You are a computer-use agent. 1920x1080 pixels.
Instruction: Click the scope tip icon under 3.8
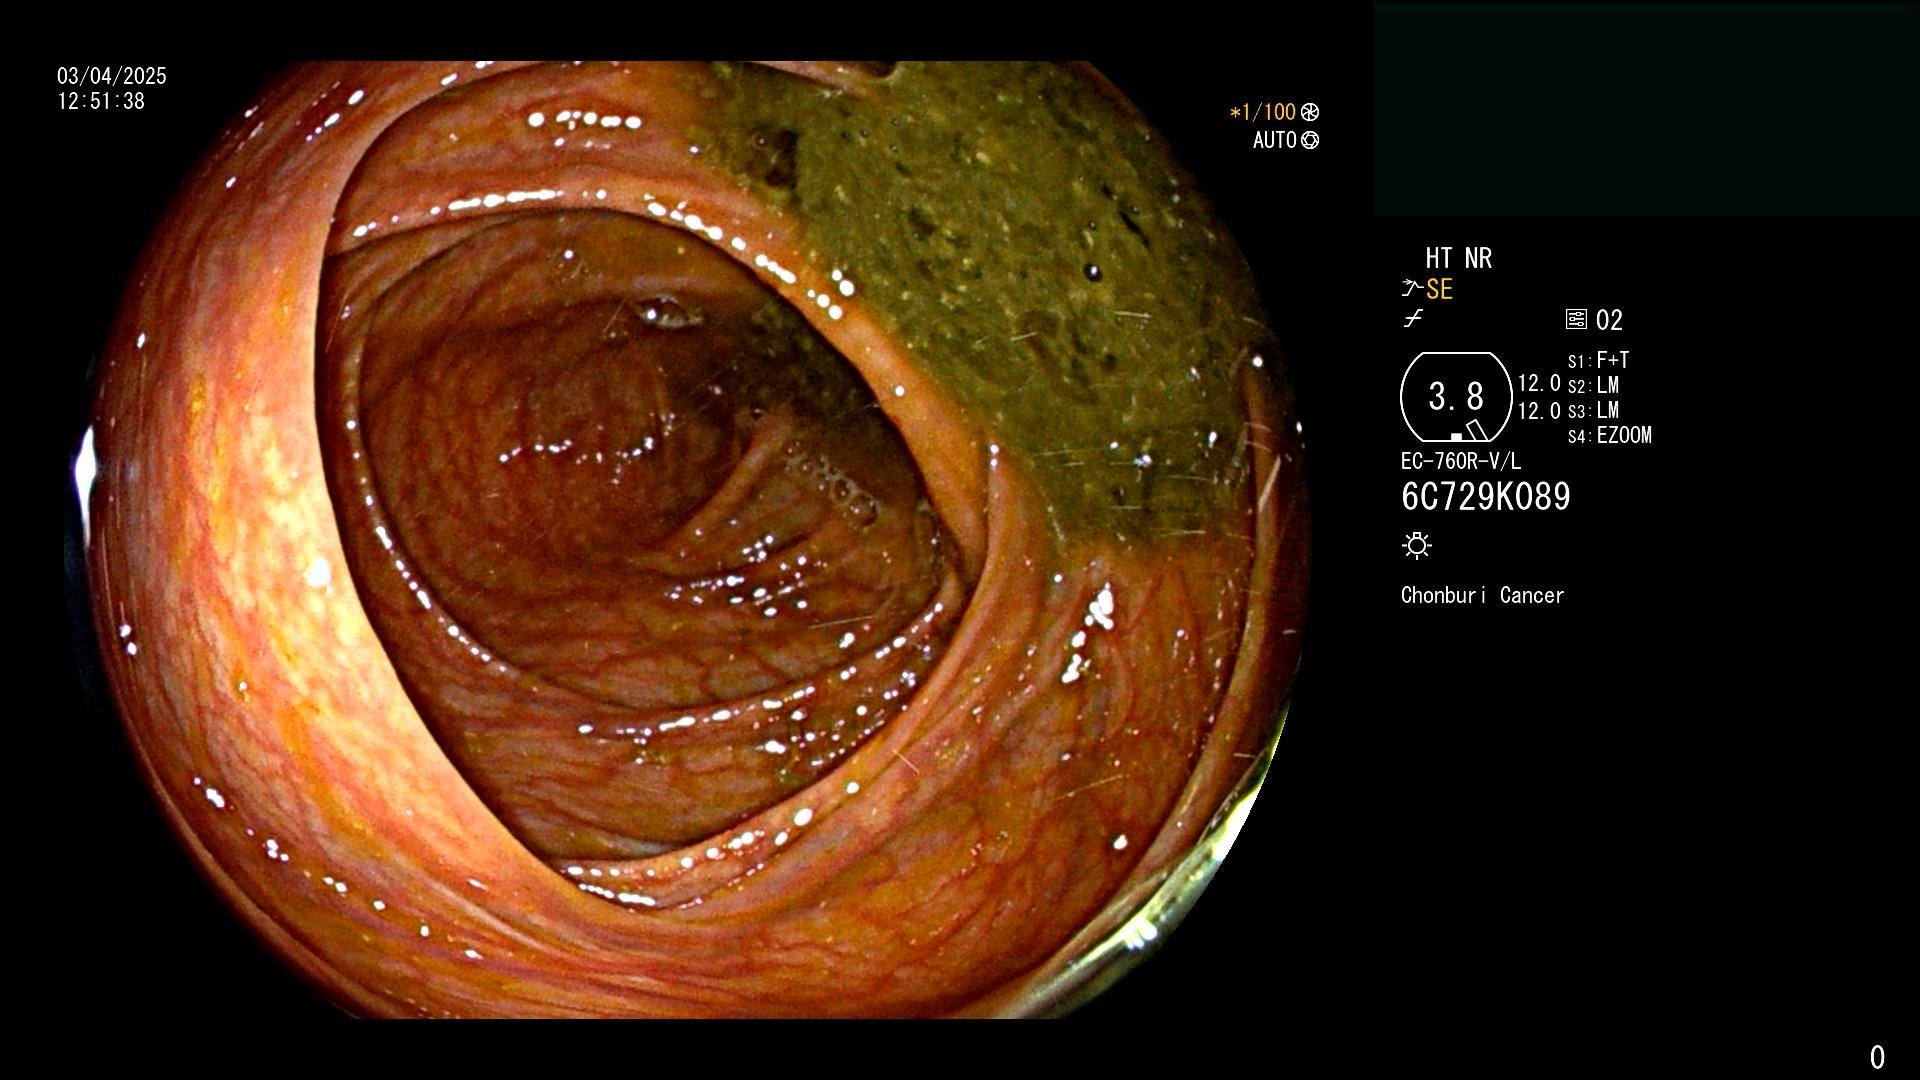pos(1469,431)
